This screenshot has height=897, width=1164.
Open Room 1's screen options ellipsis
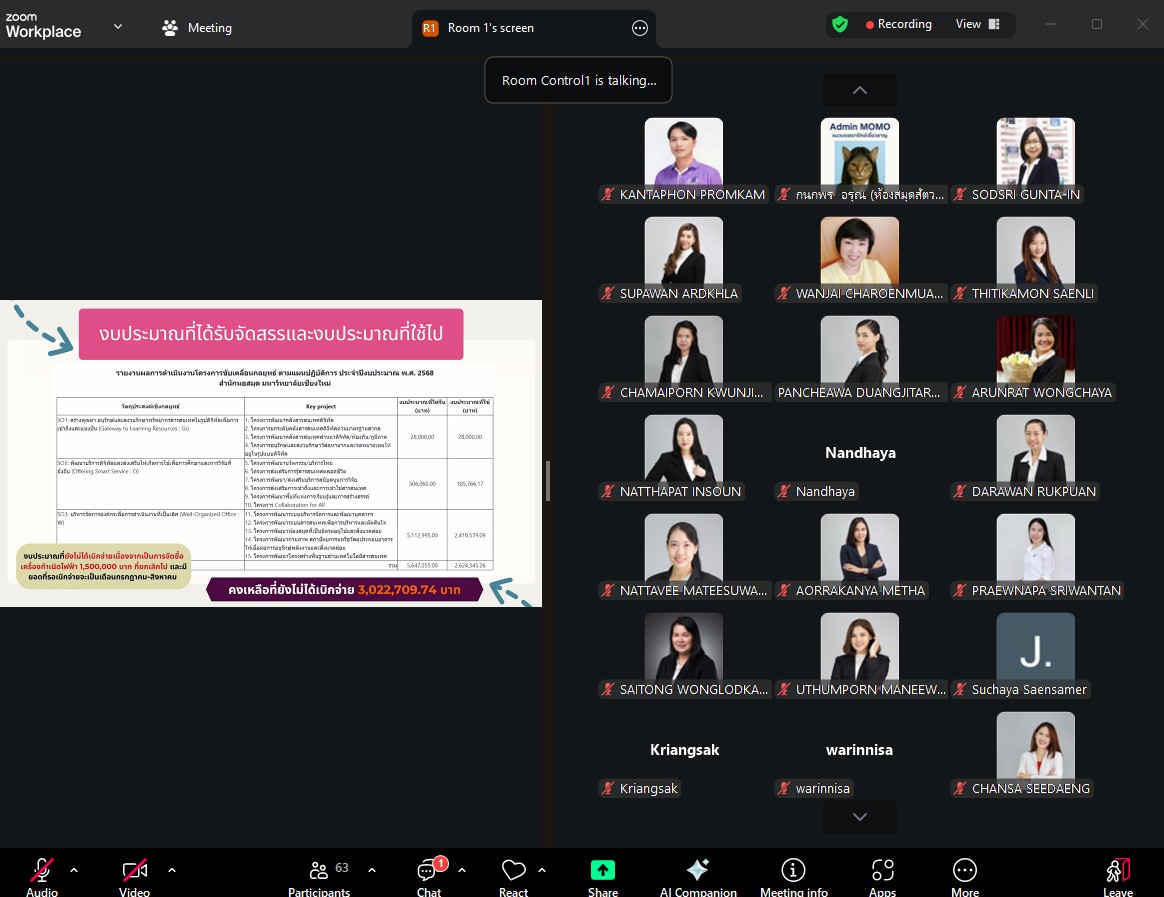[x=639, y=28]
